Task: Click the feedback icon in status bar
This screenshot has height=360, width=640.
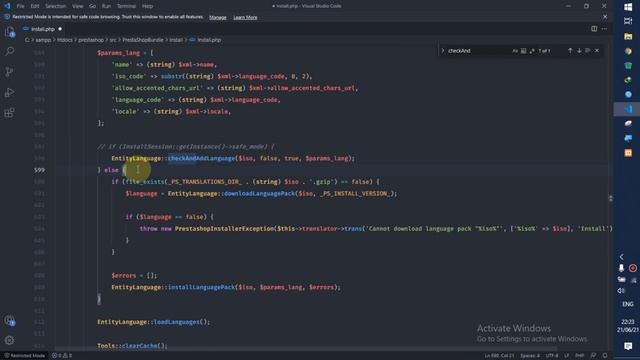Action: [593, 356]
